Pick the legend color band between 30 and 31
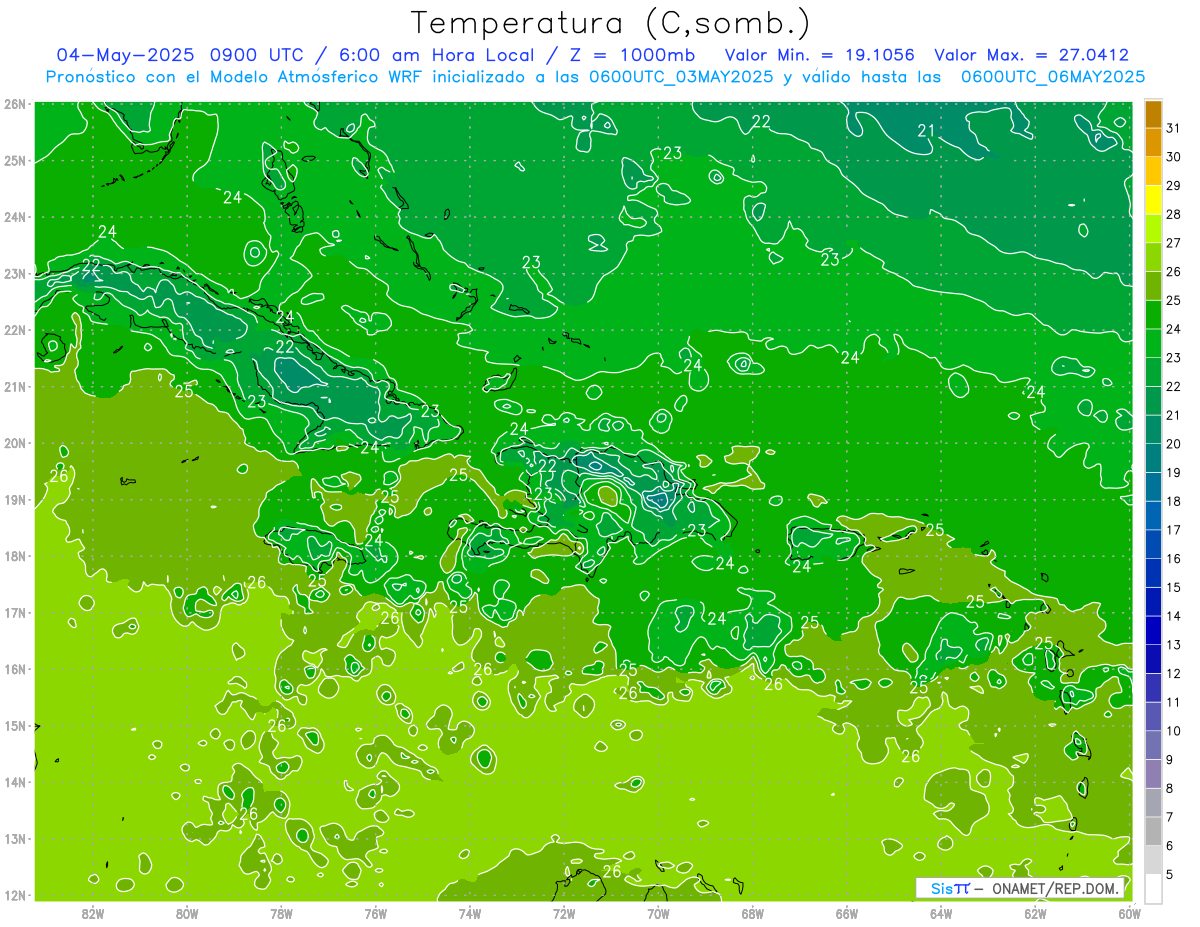The image size is (1200, 927). [x=1154, y=143]
